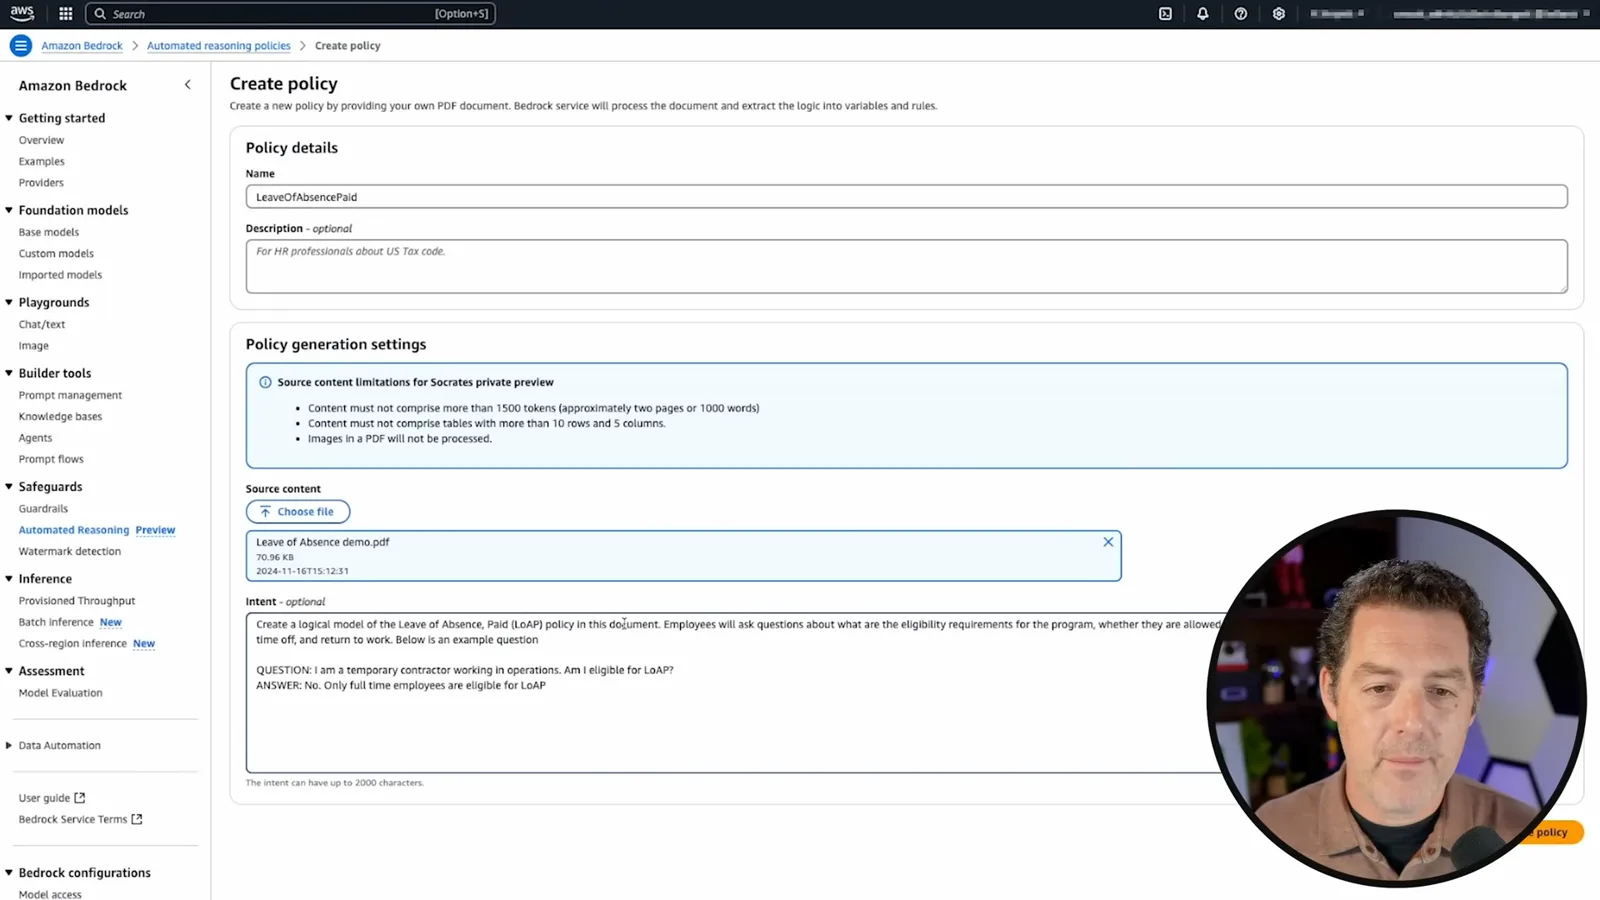Click the Choose file button
This screenshot has width=1600, height=900.
tap(298, 512)
